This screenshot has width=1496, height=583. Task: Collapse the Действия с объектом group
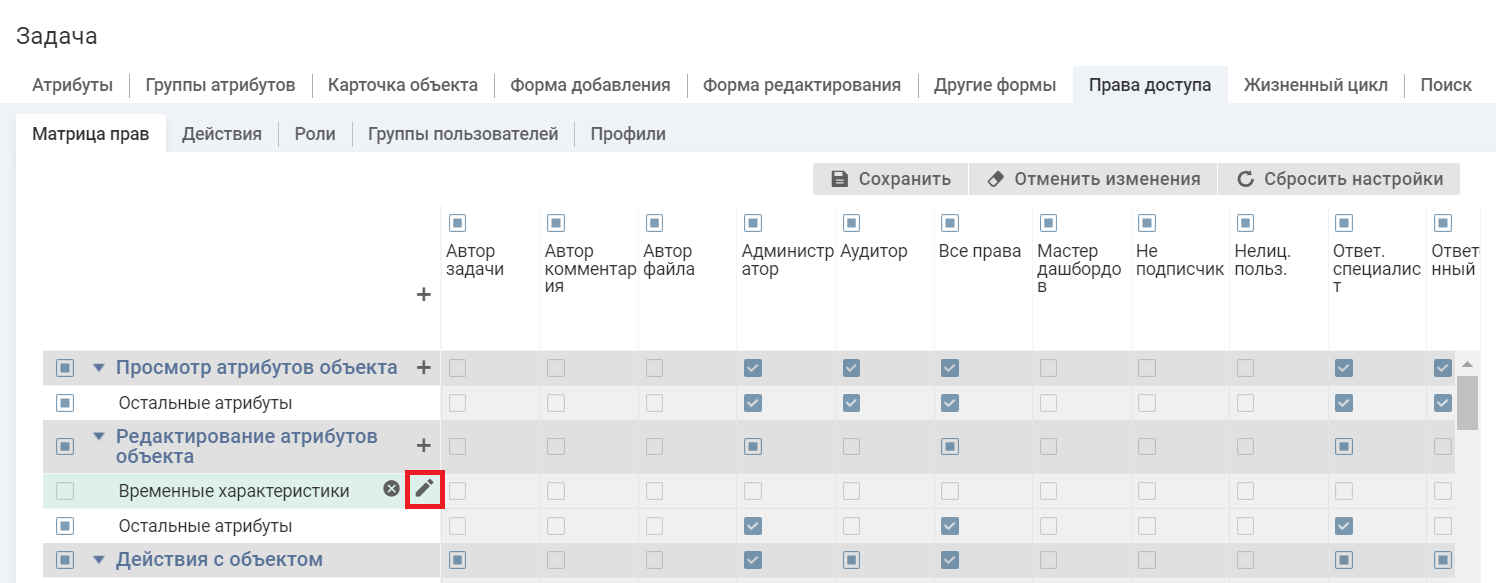[98, 560]
